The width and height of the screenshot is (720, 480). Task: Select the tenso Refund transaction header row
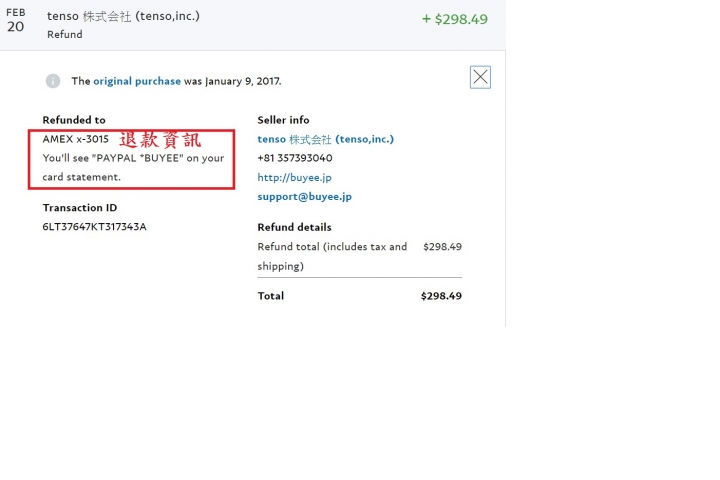coord(253,25)
